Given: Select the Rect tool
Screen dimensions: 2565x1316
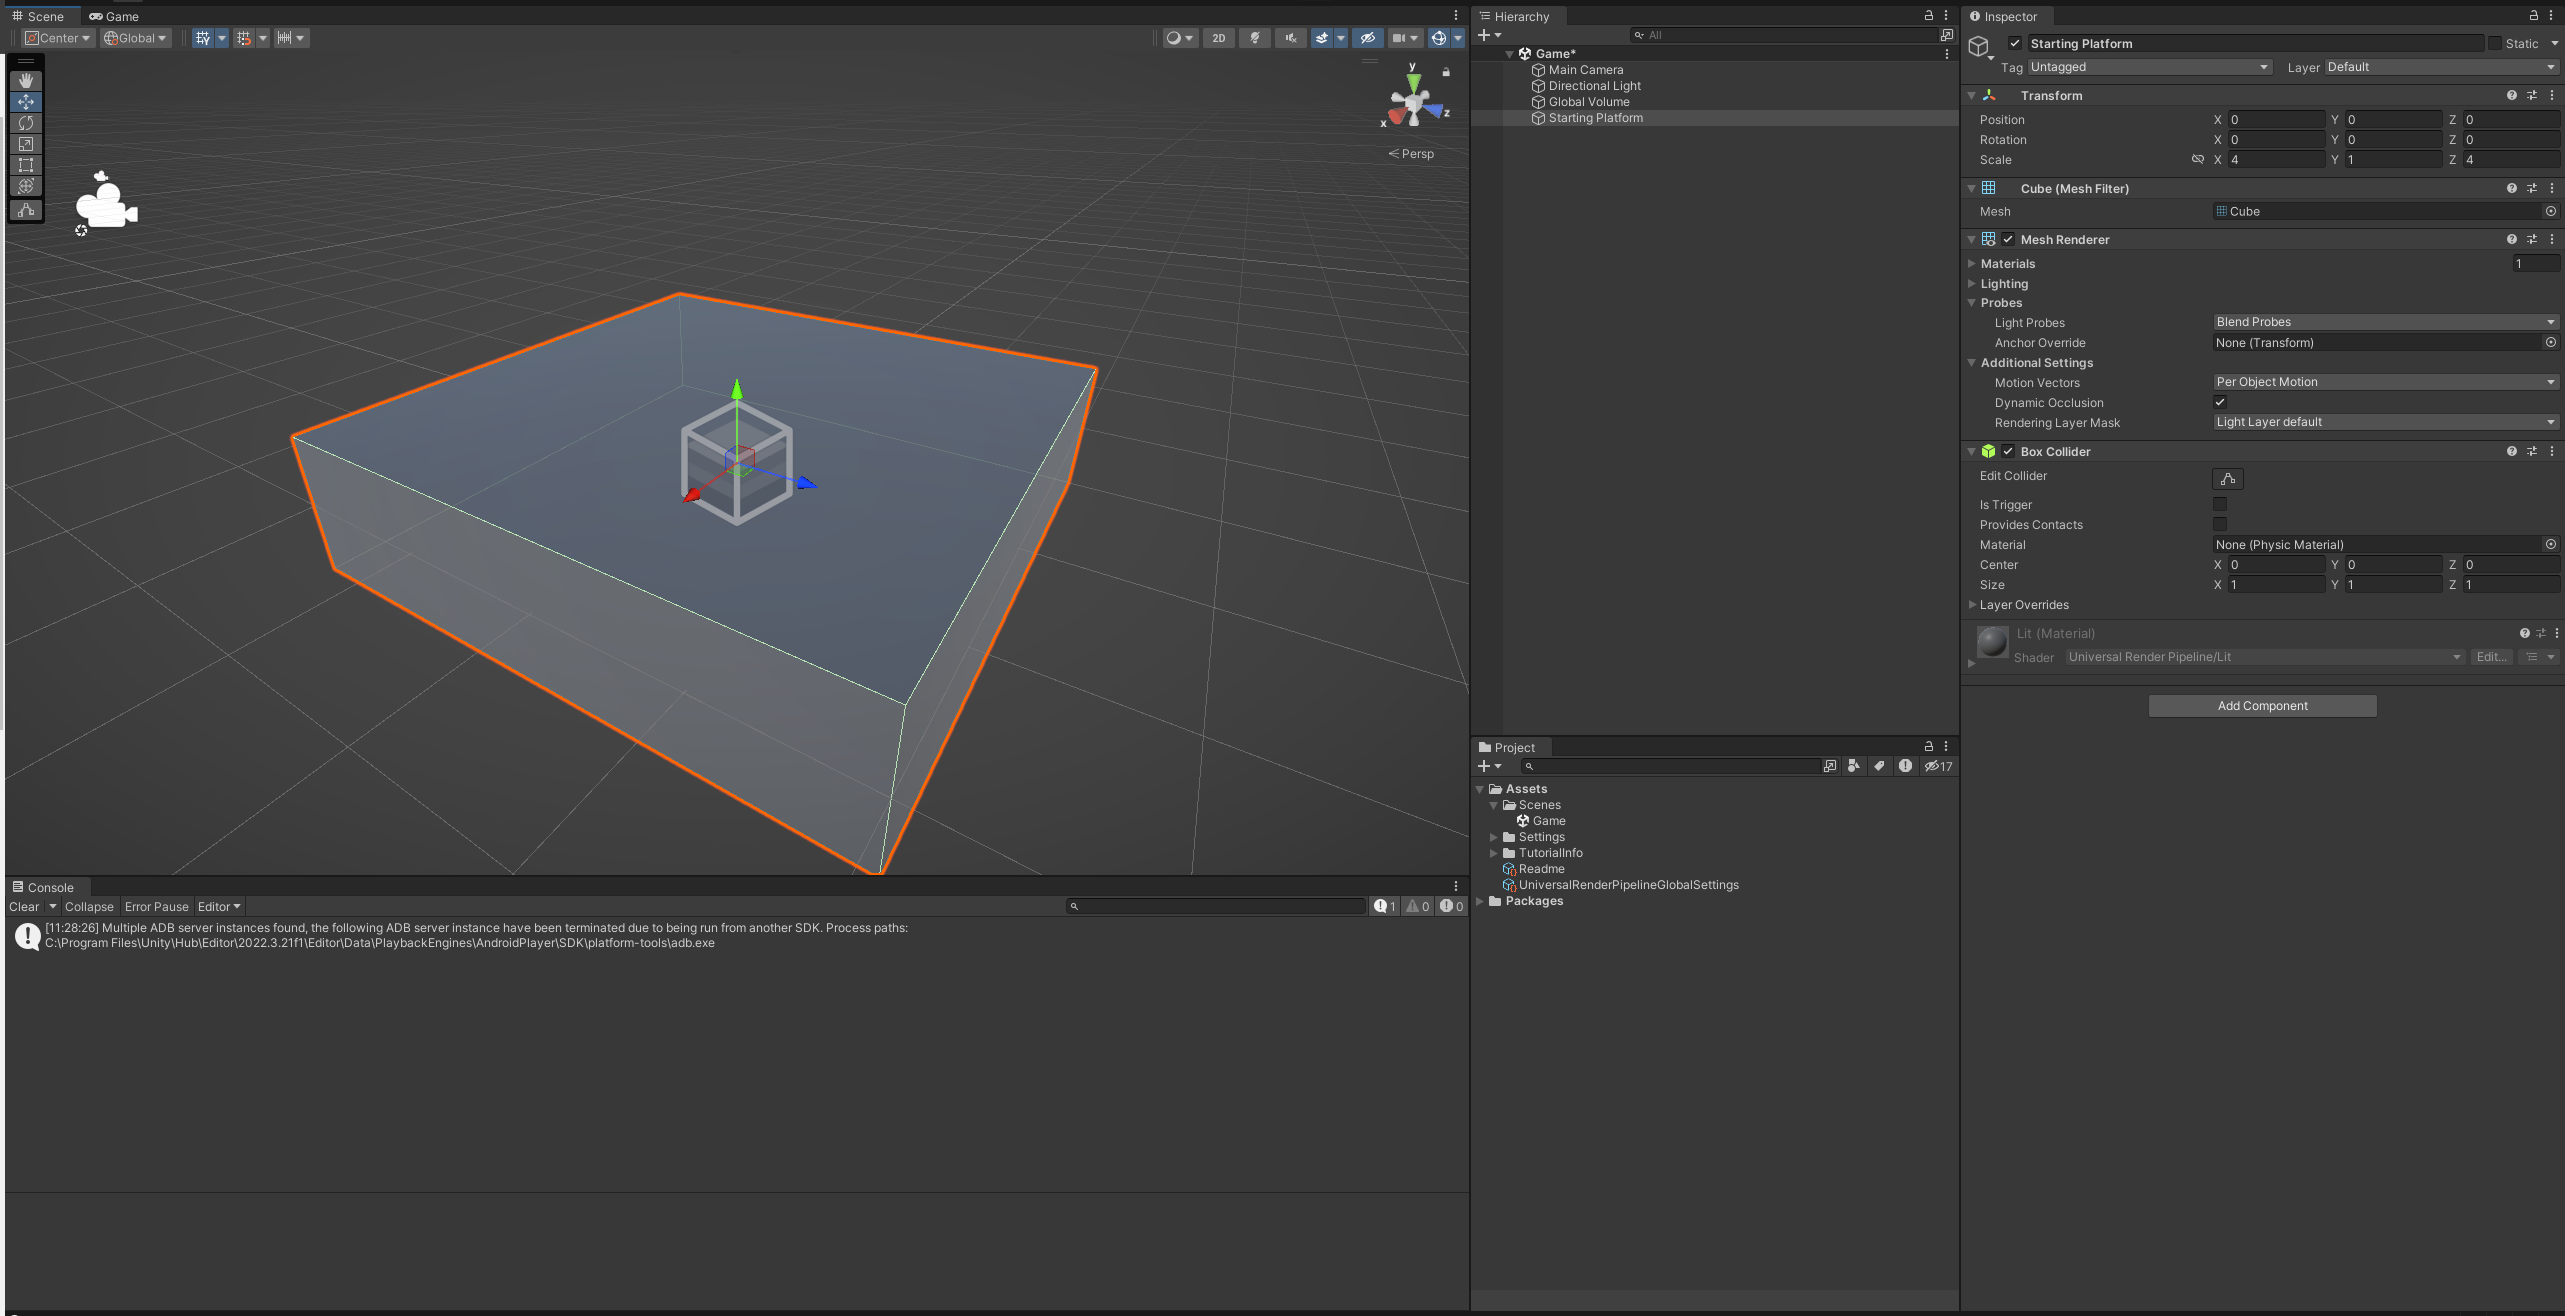Looking at the screenshot, I should click(26, 165).
